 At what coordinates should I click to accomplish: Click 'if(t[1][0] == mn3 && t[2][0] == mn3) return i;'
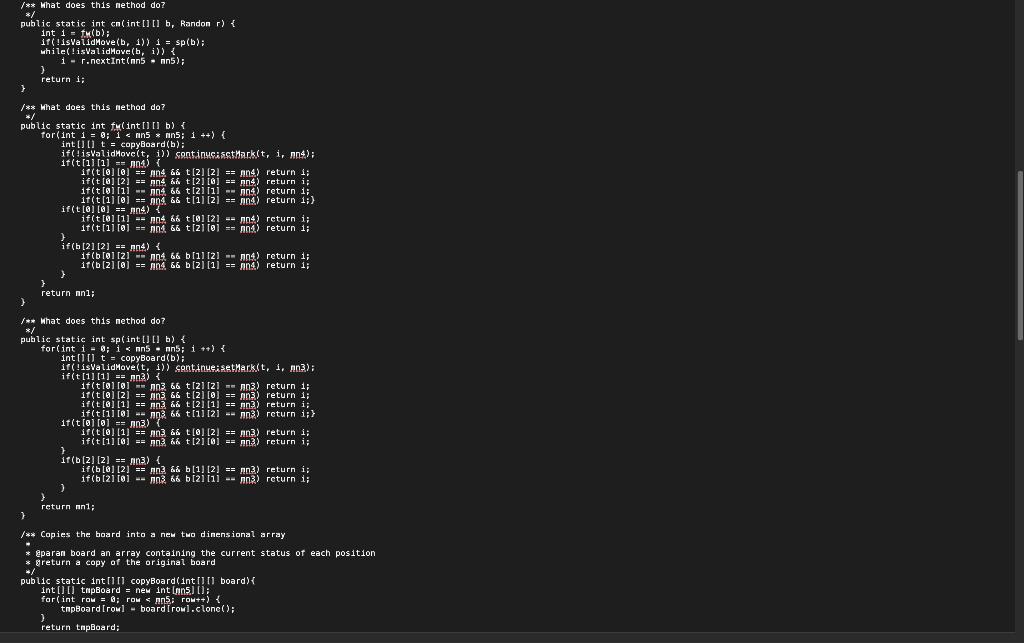click(195, 441)
